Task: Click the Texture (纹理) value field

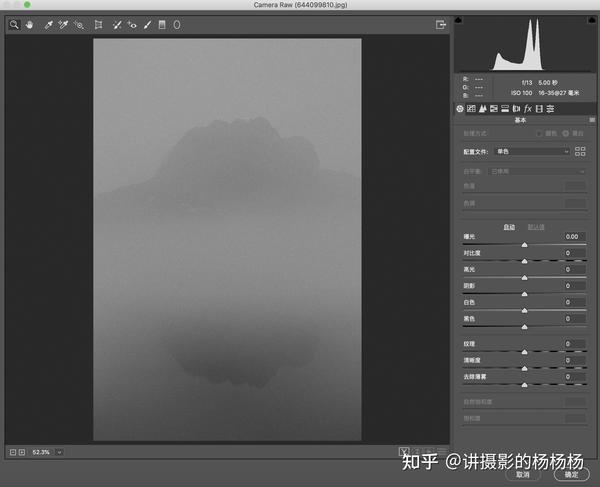Action: pyautogui.click(x=575, y=344)
